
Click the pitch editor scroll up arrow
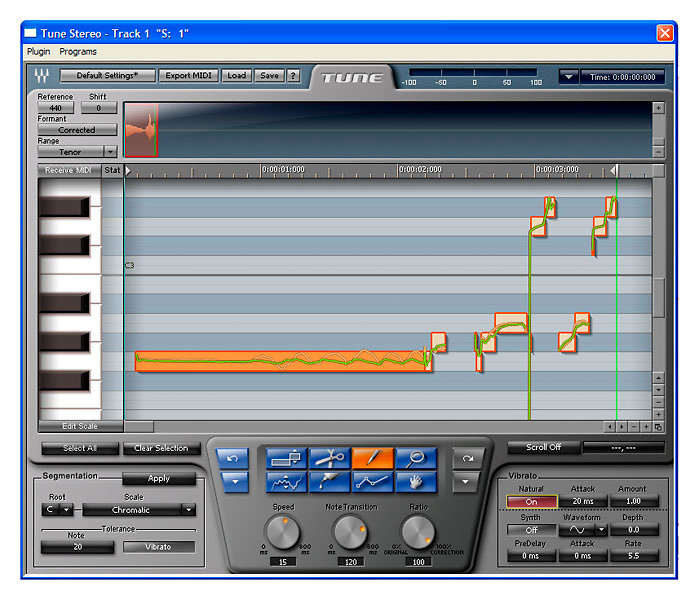658,378
